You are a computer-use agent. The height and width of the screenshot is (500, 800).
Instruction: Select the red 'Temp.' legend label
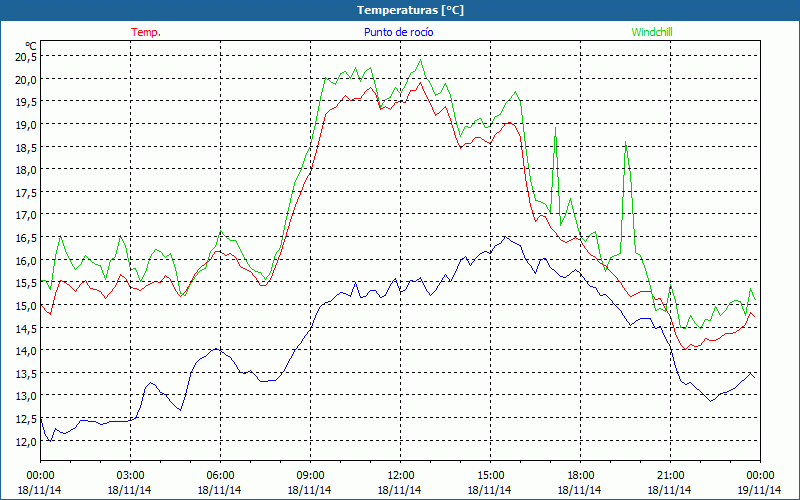click(x=146, y=32)
